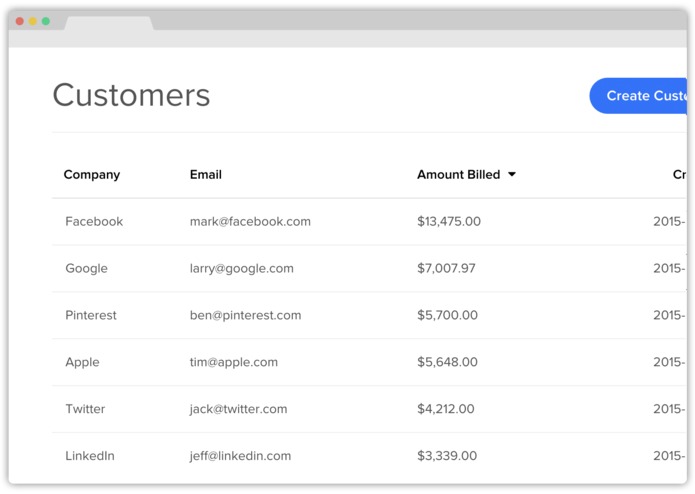Open the Twitter customer row

369,409
